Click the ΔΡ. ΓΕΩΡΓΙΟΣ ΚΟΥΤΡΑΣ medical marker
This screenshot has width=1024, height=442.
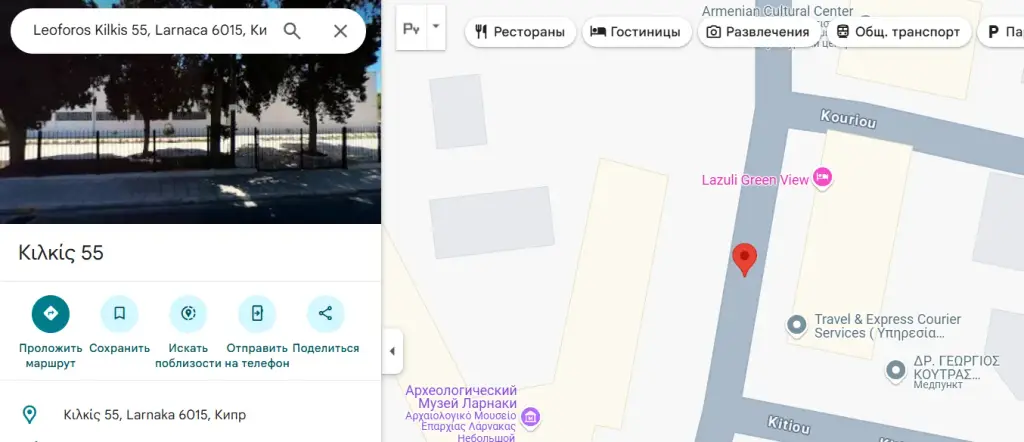pos(895,370)
